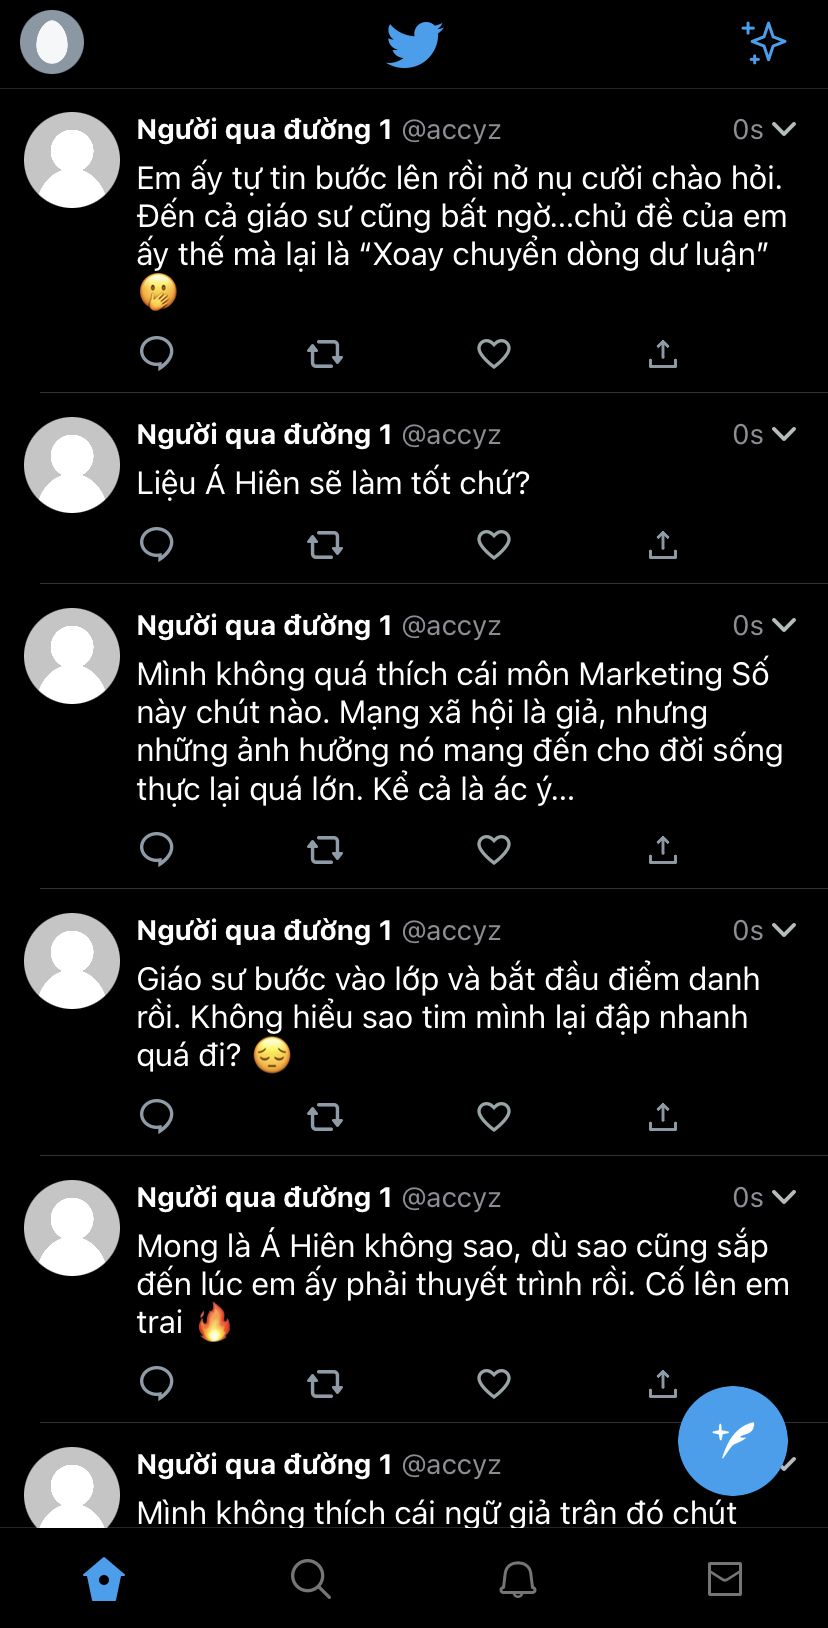Toggle latest tweets via sparkle icon

pyautogui.click(x=765, y=43)
